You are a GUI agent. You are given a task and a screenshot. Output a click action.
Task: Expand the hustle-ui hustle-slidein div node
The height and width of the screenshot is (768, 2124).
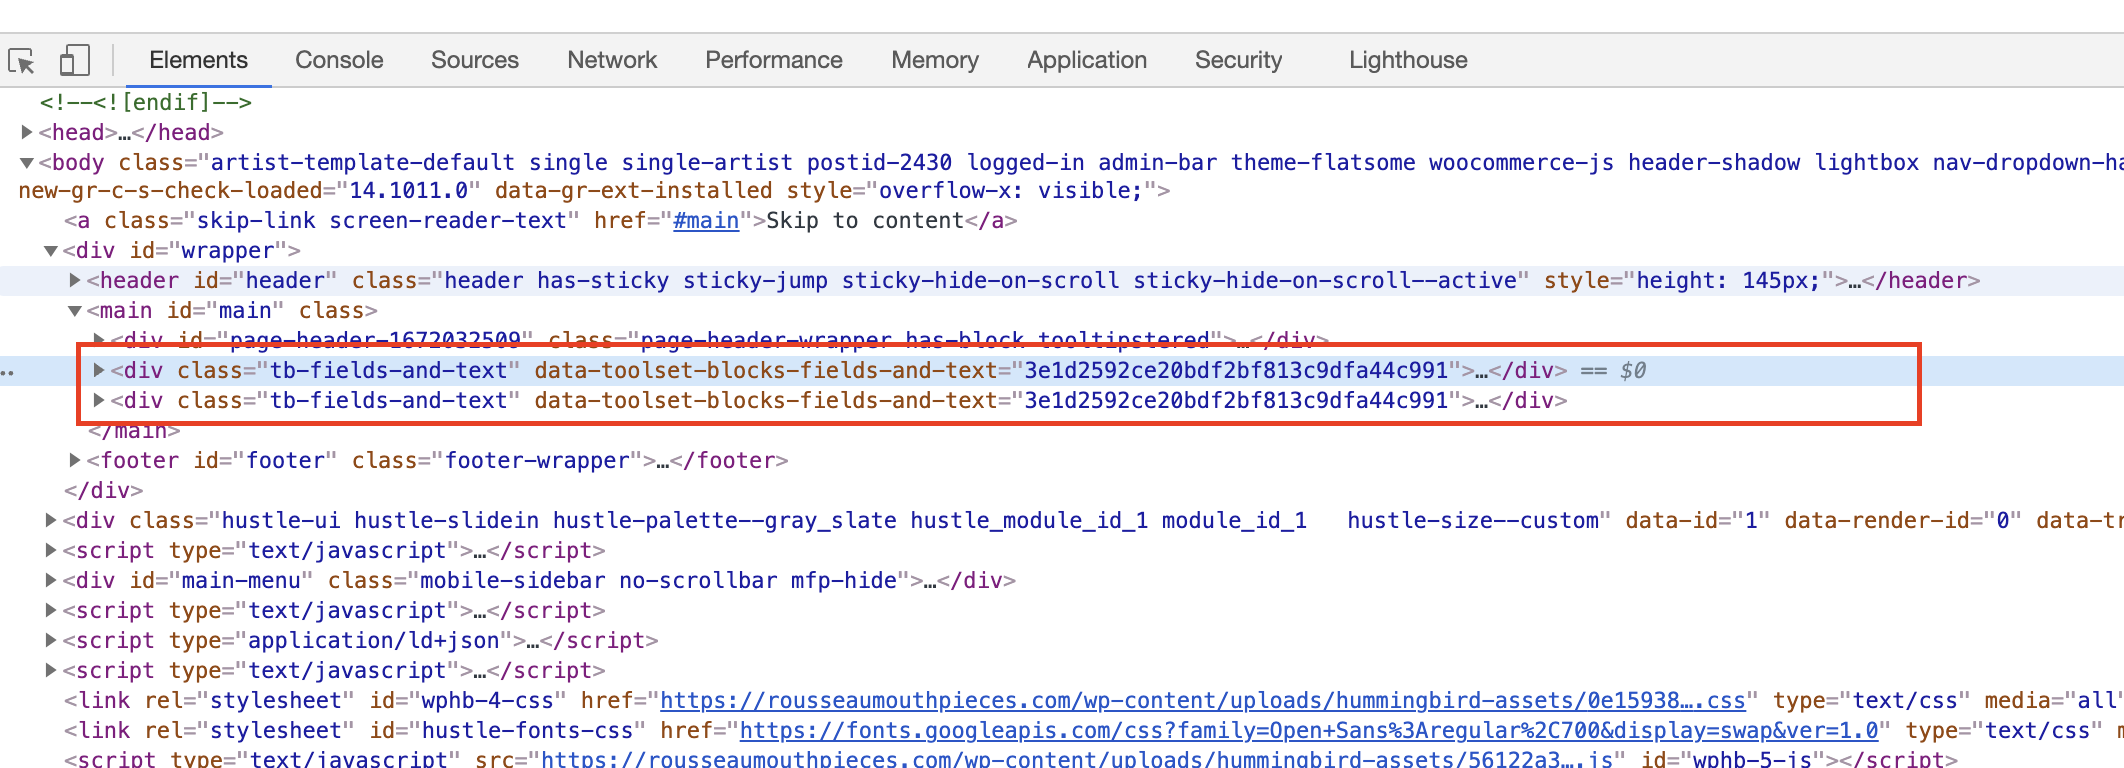(50, 520)
